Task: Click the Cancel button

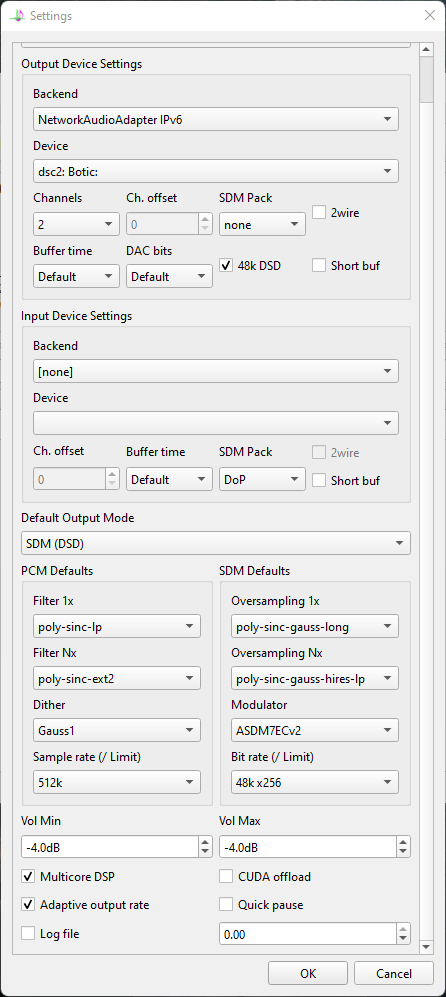Action: pos(394,973)
